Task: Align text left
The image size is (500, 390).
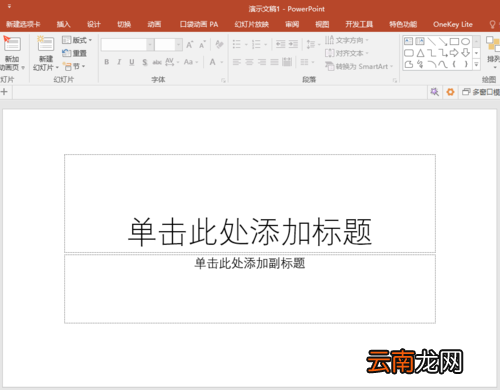Action: pos(237,62)
